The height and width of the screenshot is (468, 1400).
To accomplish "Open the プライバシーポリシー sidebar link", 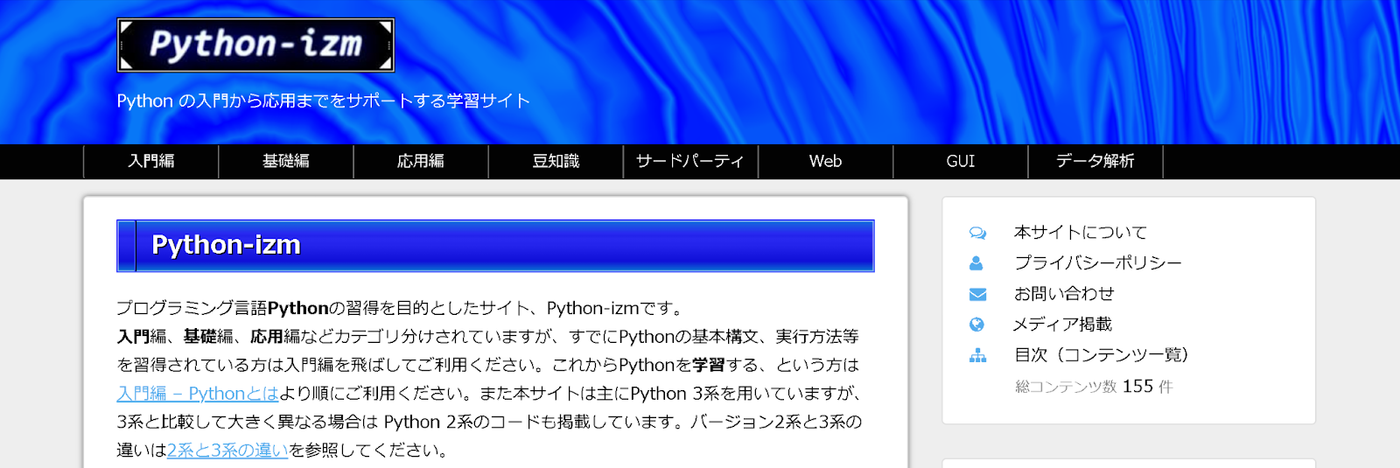I will (x=1098, y=263).
